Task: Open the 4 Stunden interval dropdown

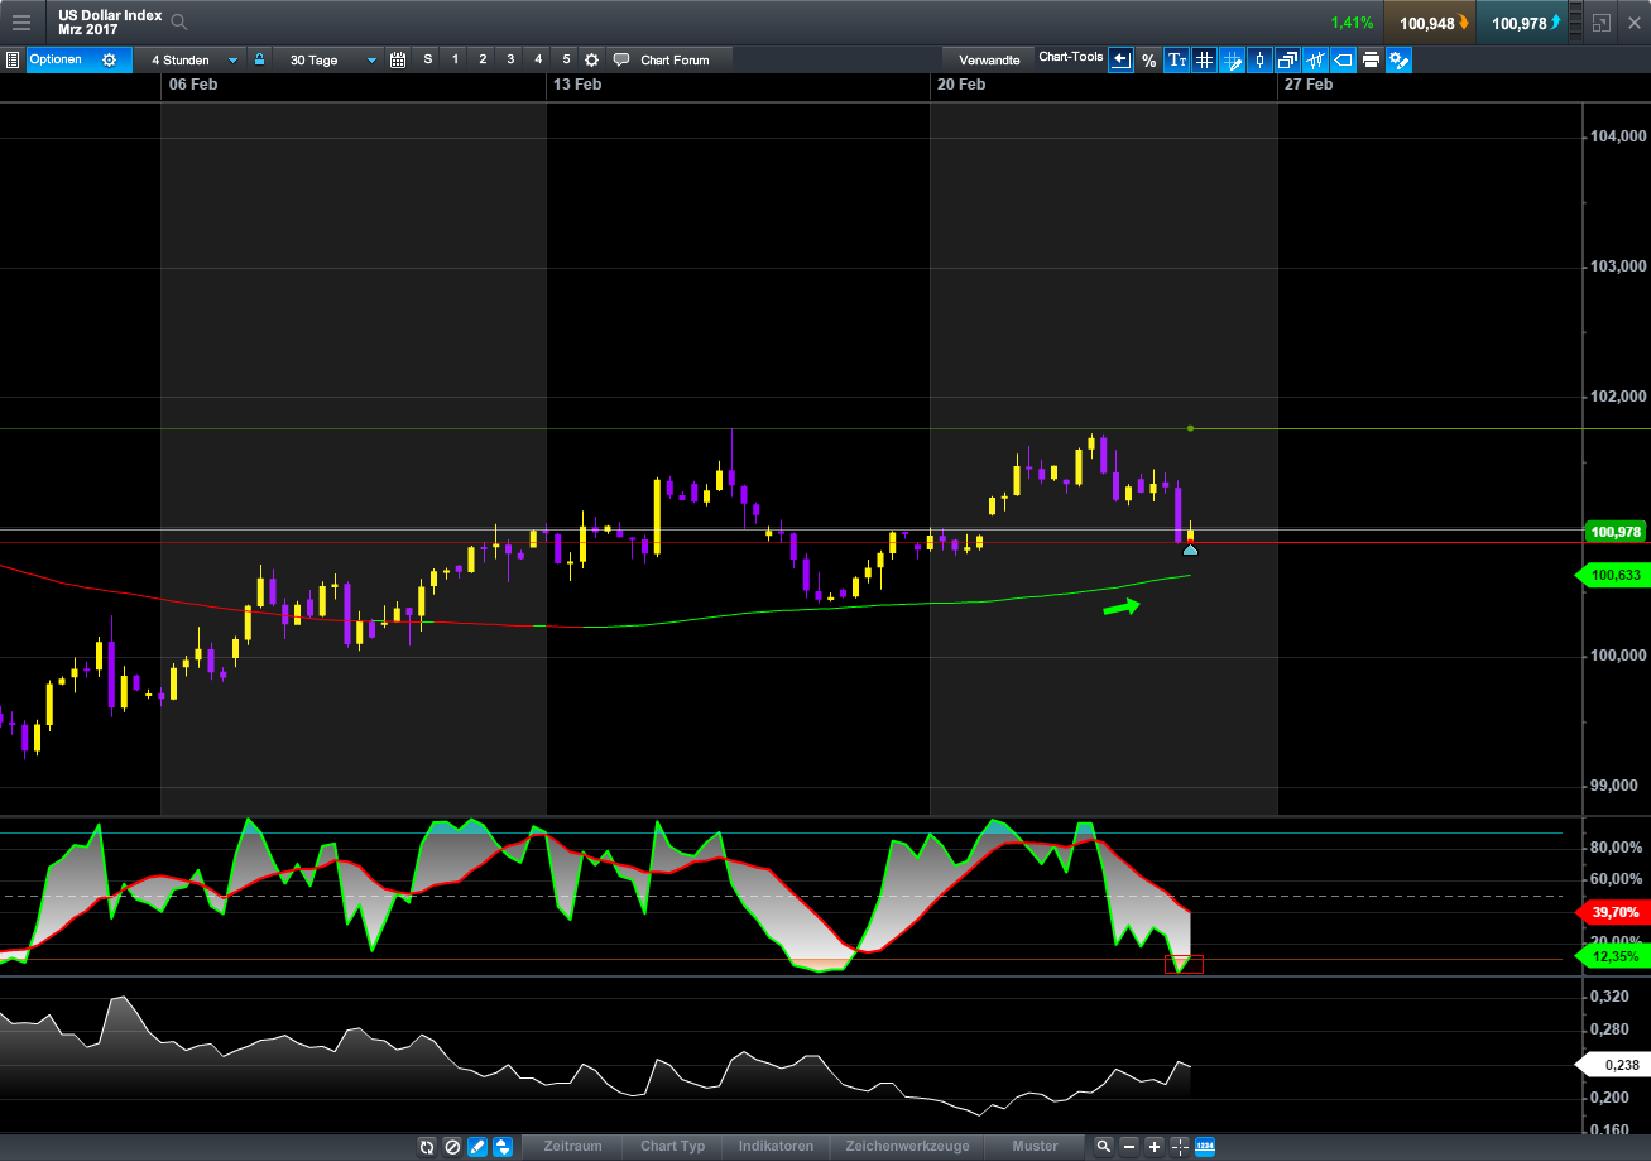Action: pyautogui.click(x=193, y=59)
